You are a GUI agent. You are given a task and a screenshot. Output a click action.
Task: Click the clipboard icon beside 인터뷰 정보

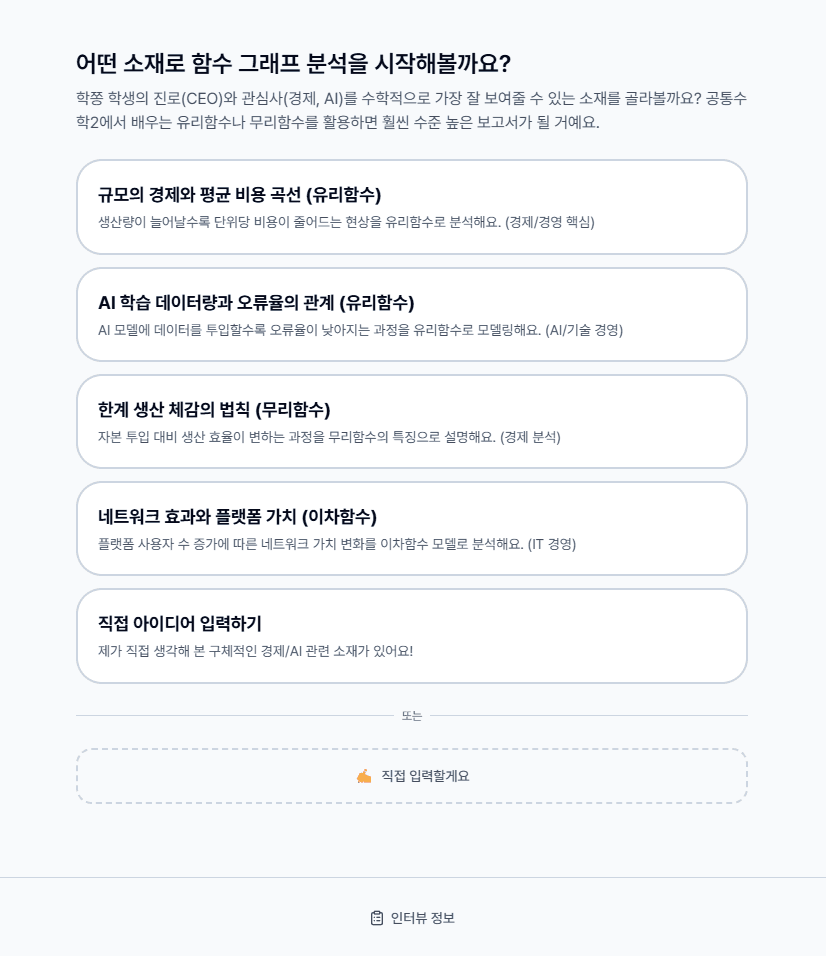click(377, 918)
